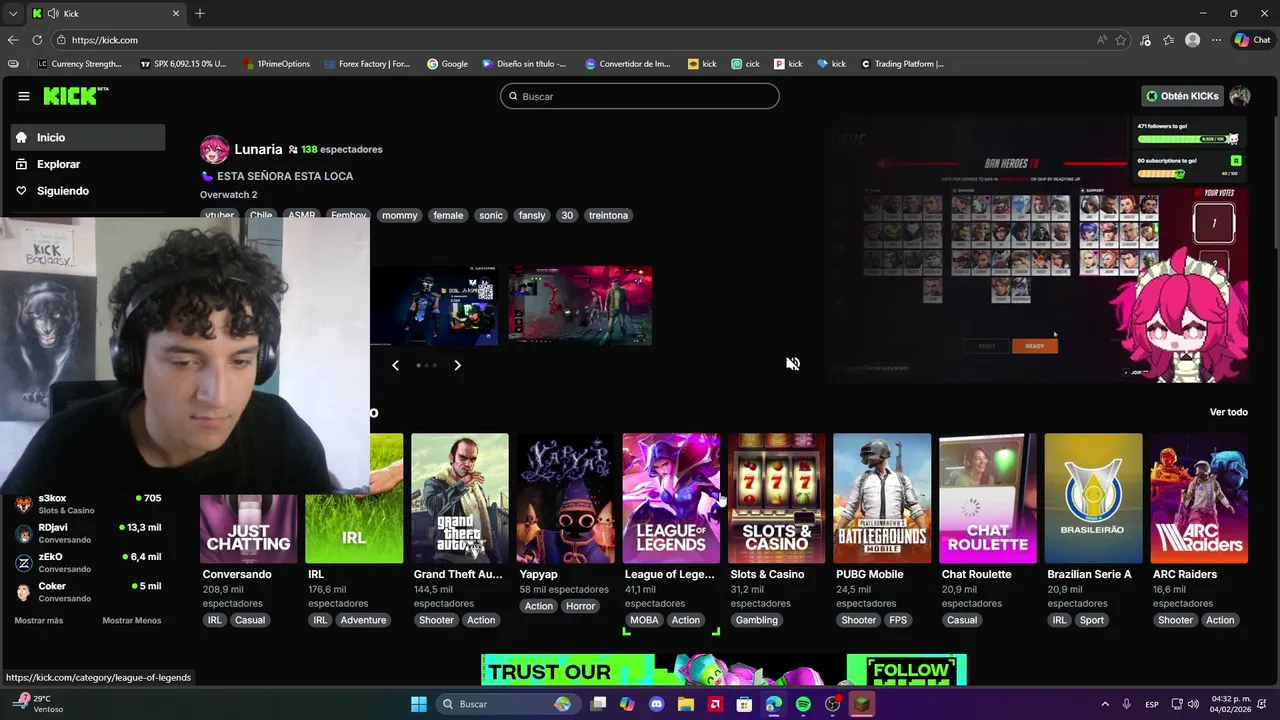The image size is (1280, 720).
Task: Select Explorar in the sidebar
Action: (88, 164)
